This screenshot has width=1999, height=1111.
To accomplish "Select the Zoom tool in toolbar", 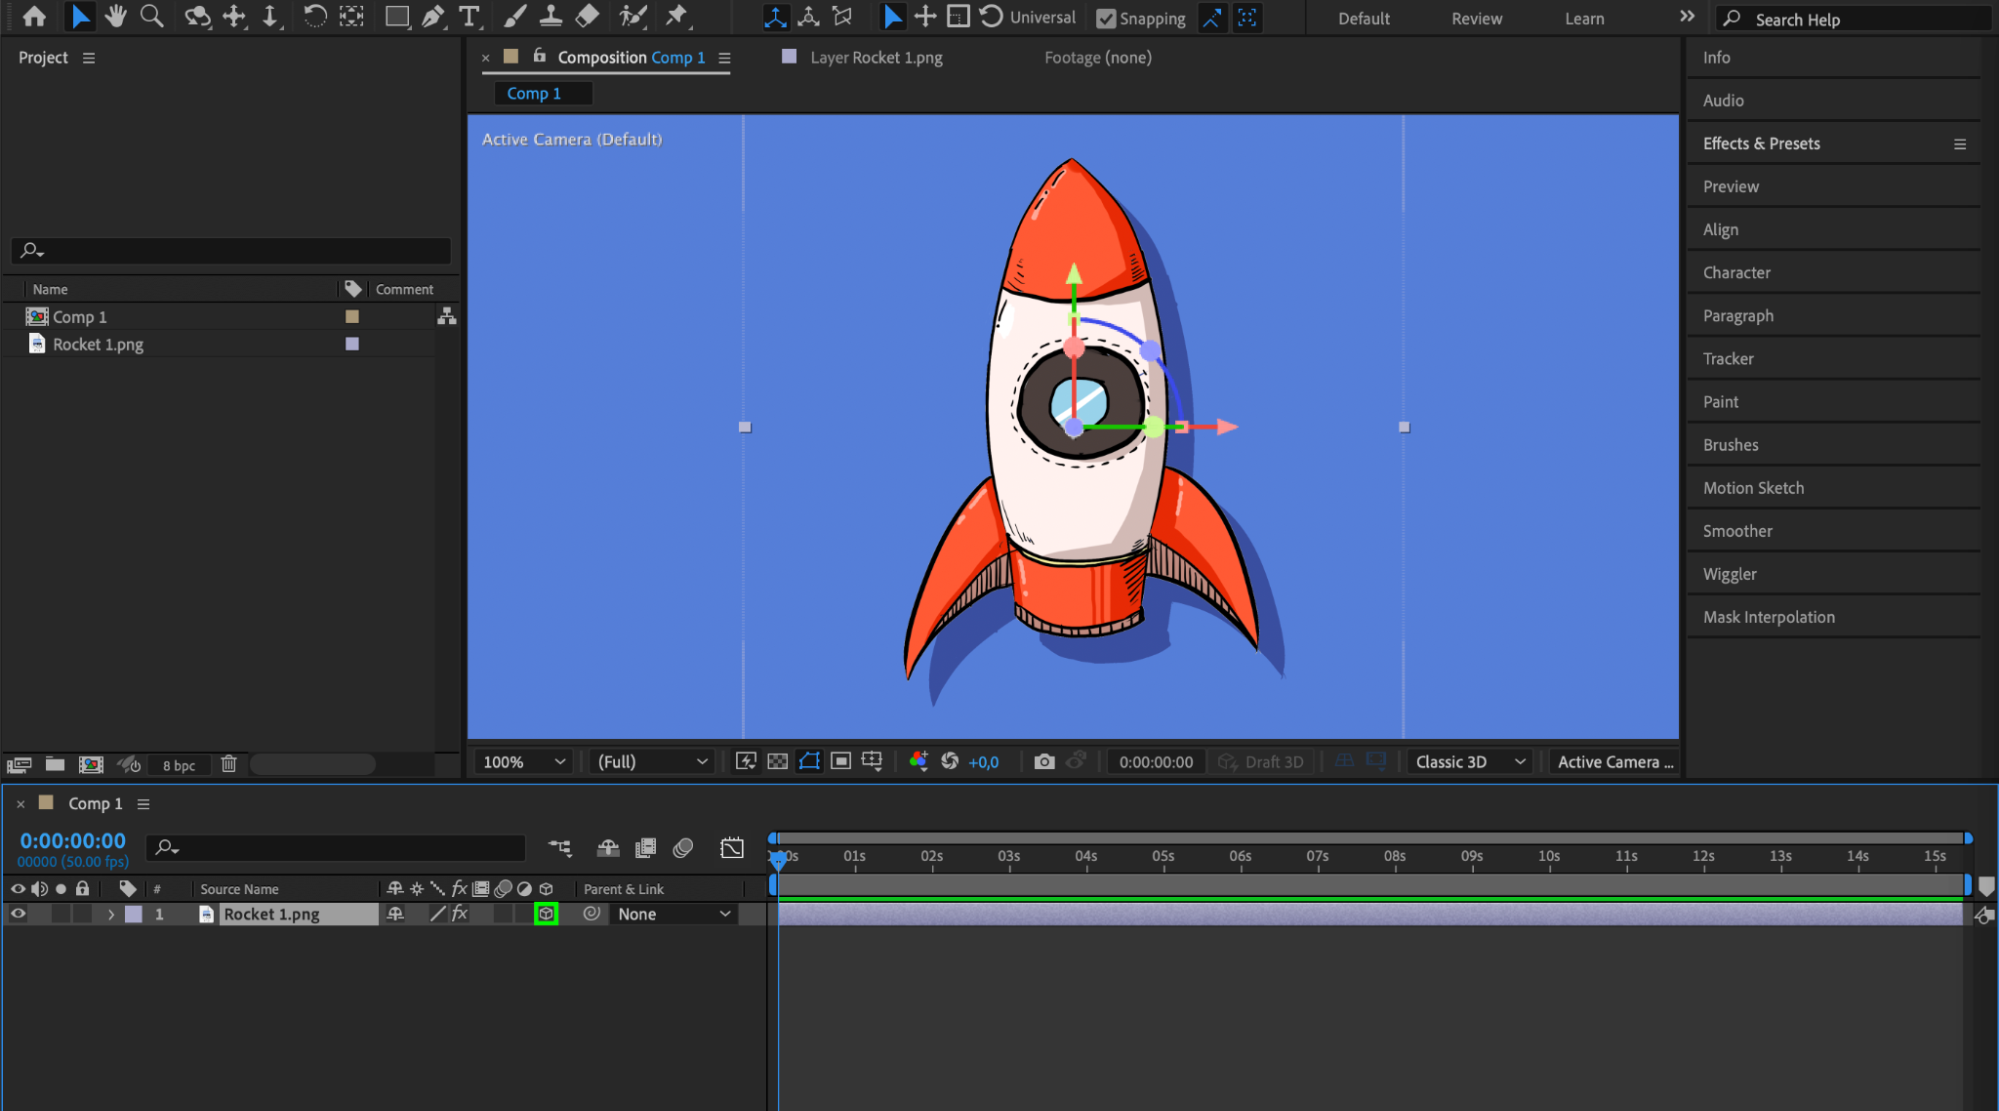I will (152, 16).
